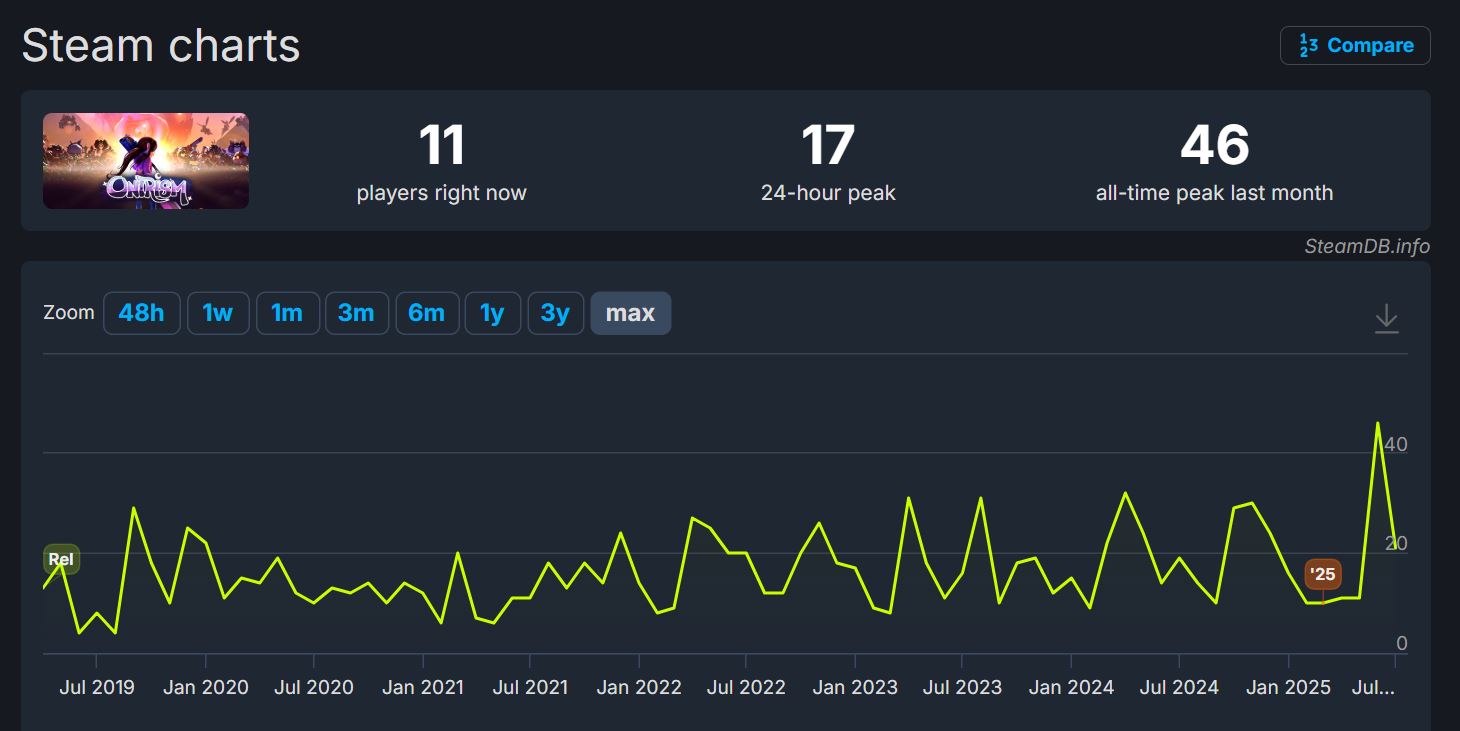The height and width of the screenshot is (731, 1460).
Task: Click the 46 all-time peak stat
Action: pyautogui.click(x=1214, y=161)
